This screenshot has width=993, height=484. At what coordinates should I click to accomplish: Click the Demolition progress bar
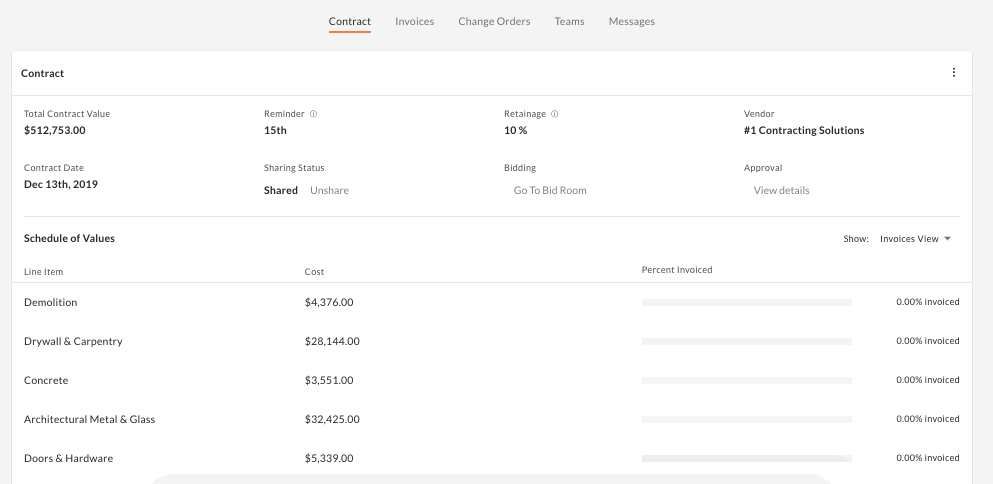click(x=747, y=303)
